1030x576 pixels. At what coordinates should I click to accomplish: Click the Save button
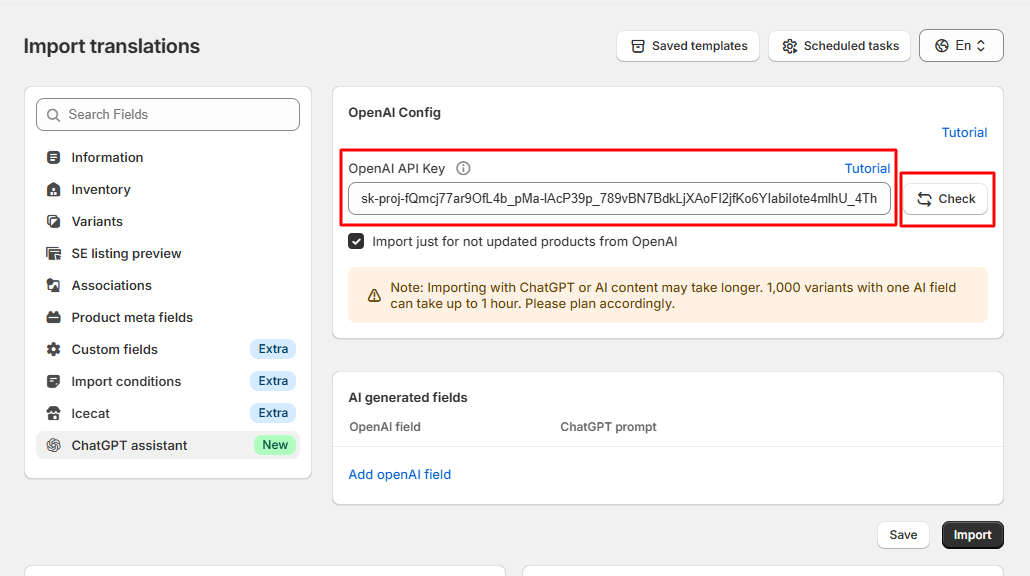point(903,535)
